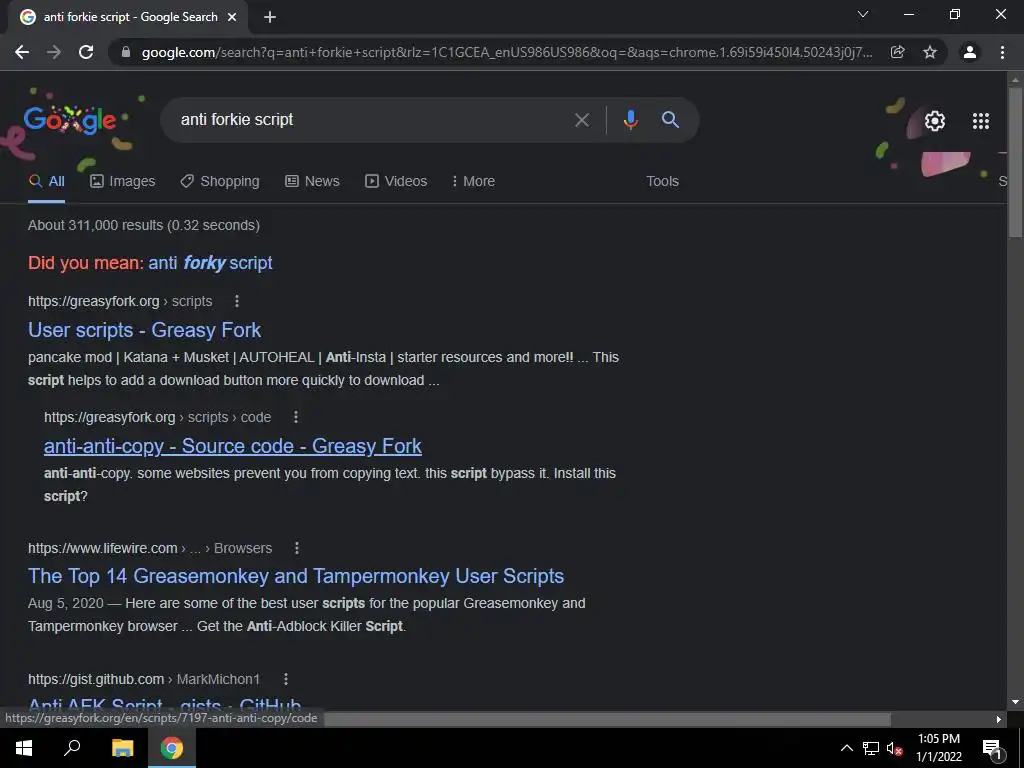
Task: Reload the page with refresh icon
Action: pyautogui.click(x=86, y=52)
